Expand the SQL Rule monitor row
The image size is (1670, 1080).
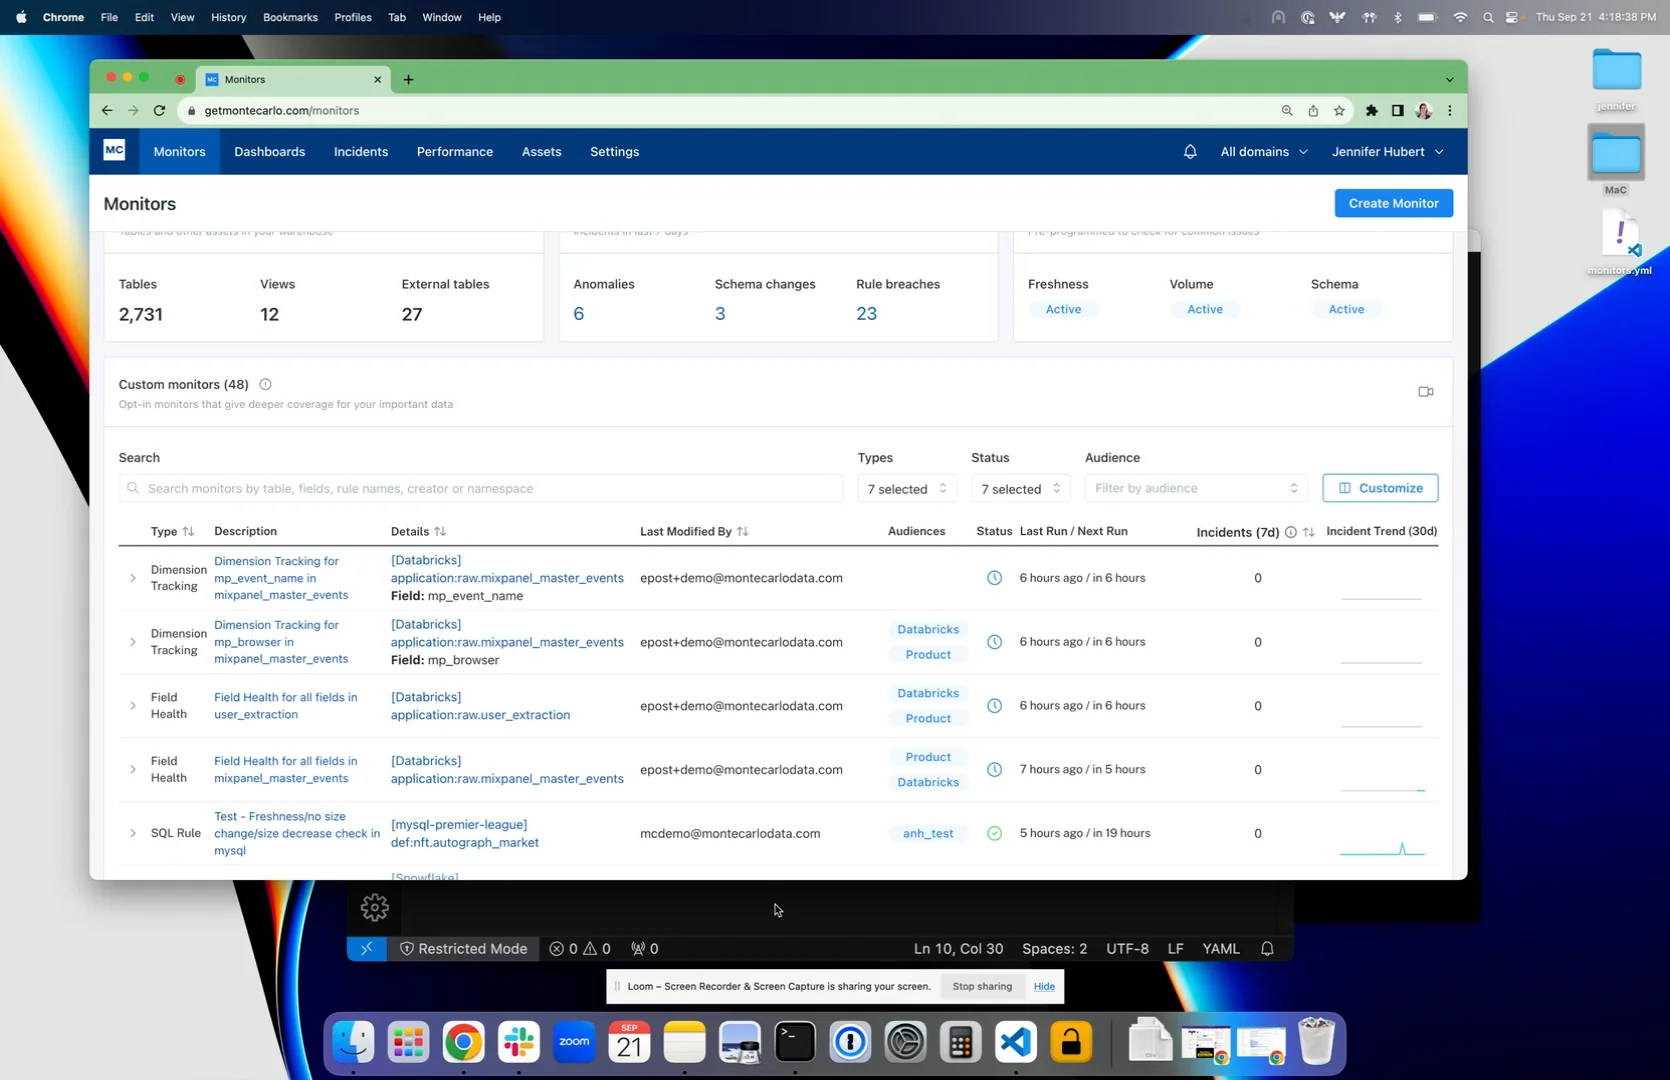pyautogui.click(x=133, y=834)
